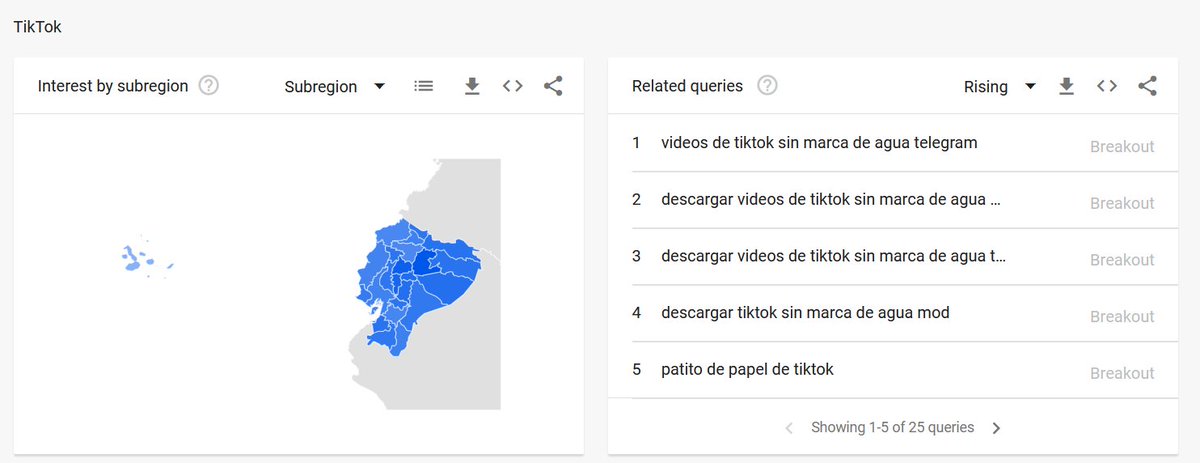1200x463 pixels.
Task: Click Breakout label for 'agua mod' query row
Action: click(x=1122, y=316)
